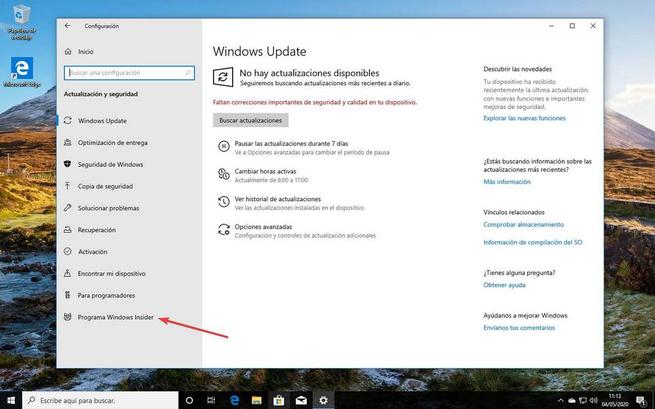Open the Windows Start menu
Screen dimensions: 655x409
click(11, 400)
